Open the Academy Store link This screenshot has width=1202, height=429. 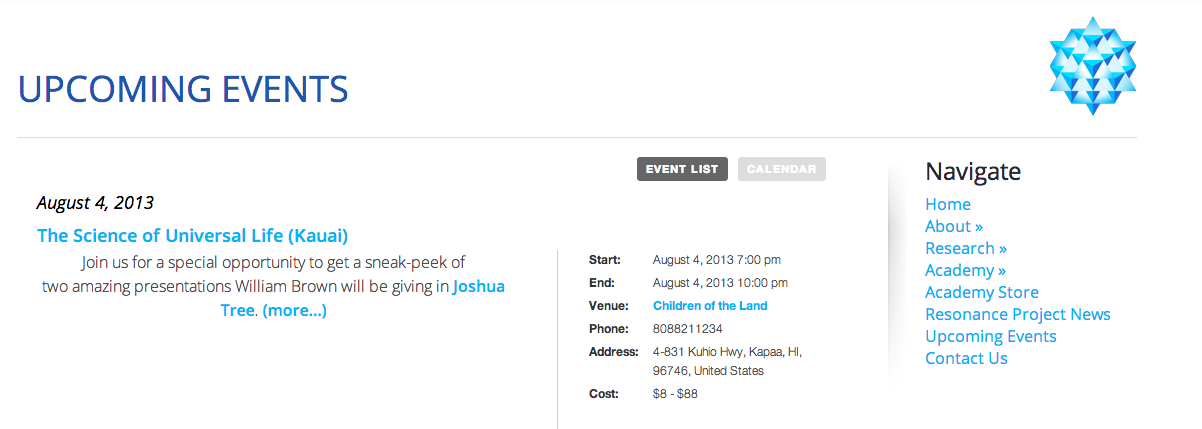(982, 292)
